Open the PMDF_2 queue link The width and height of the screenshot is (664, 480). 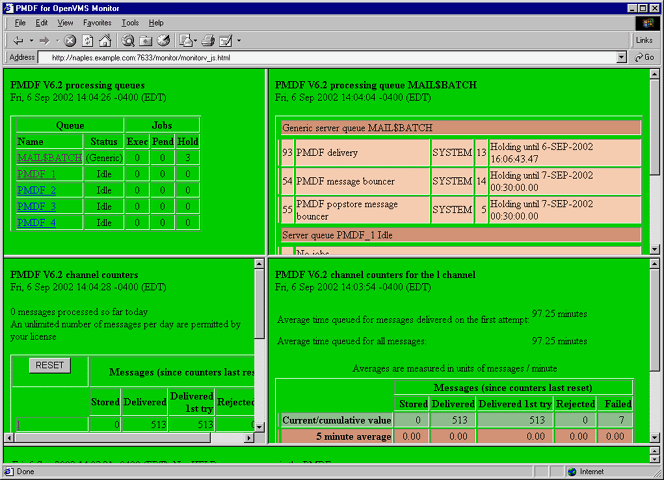[36, 190]
